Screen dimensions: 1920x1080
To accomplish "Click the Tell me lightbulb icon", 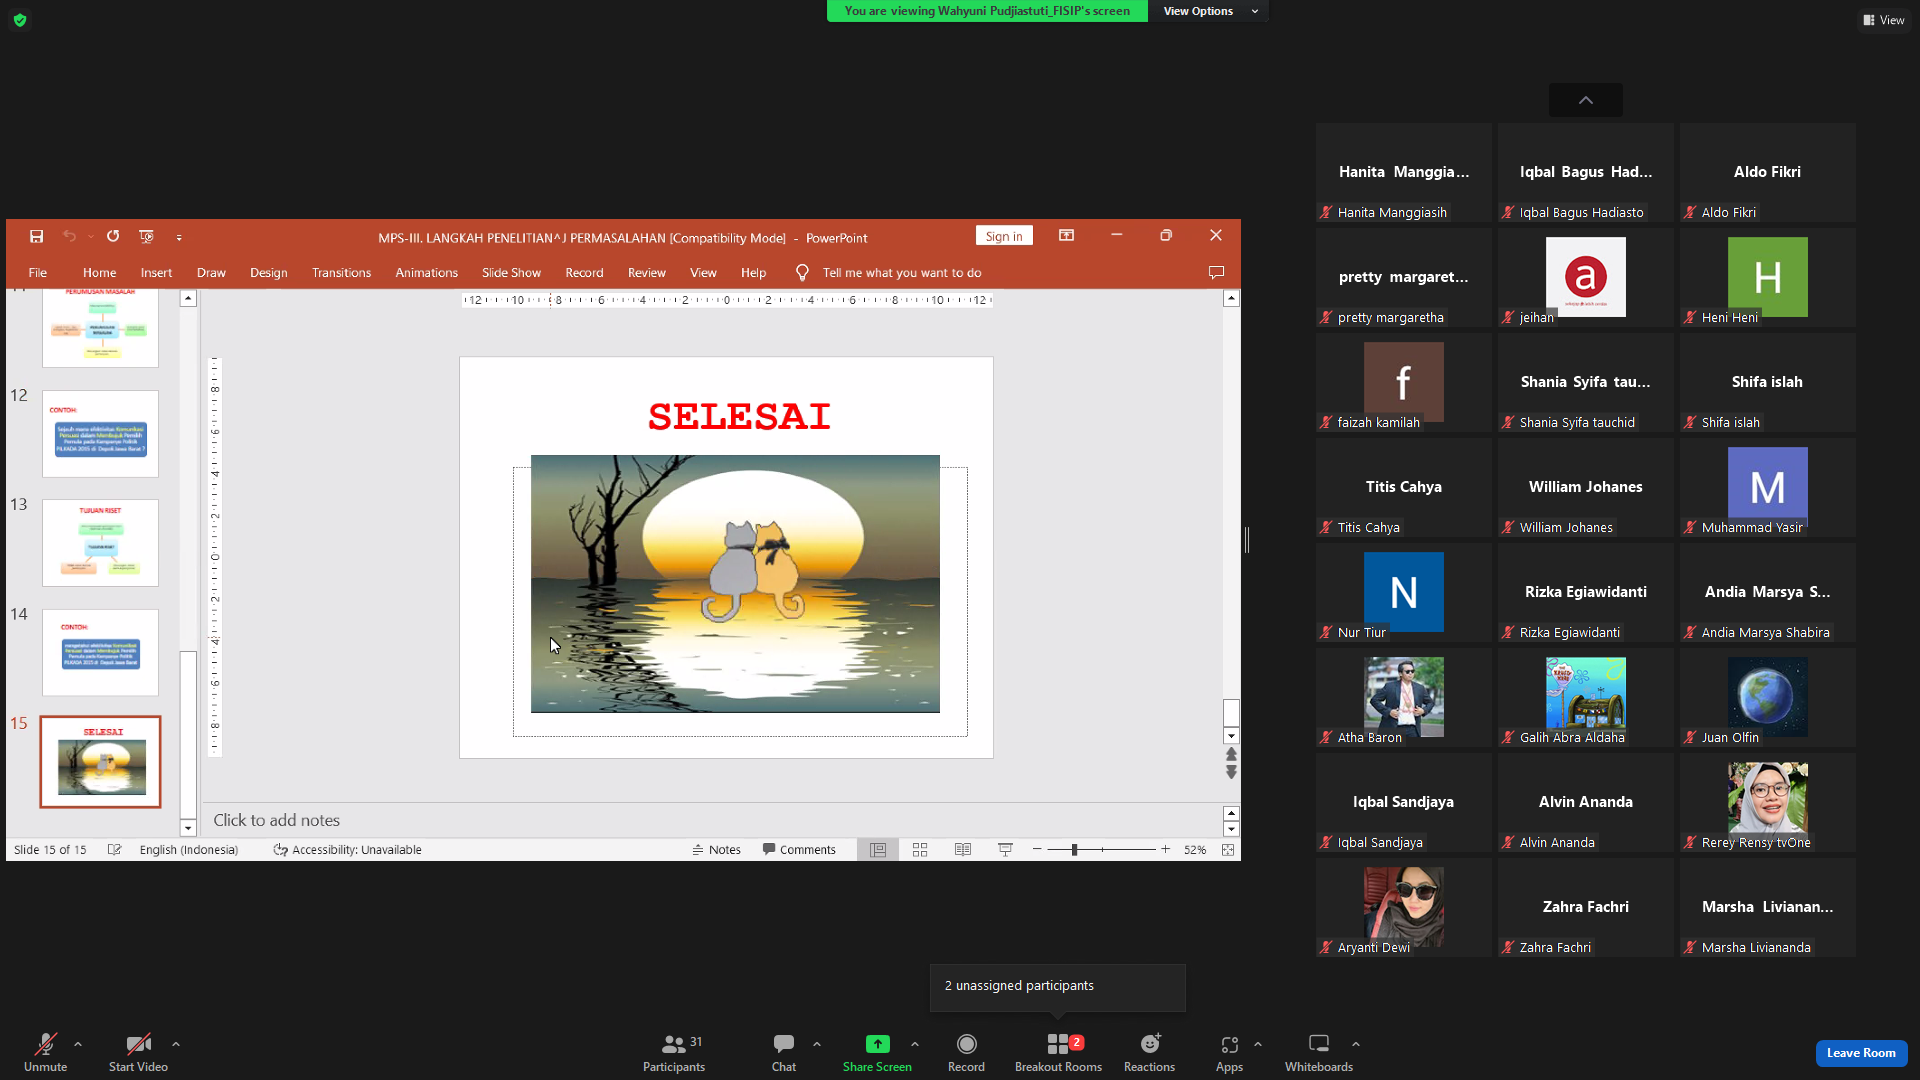I will coord(802,272).
